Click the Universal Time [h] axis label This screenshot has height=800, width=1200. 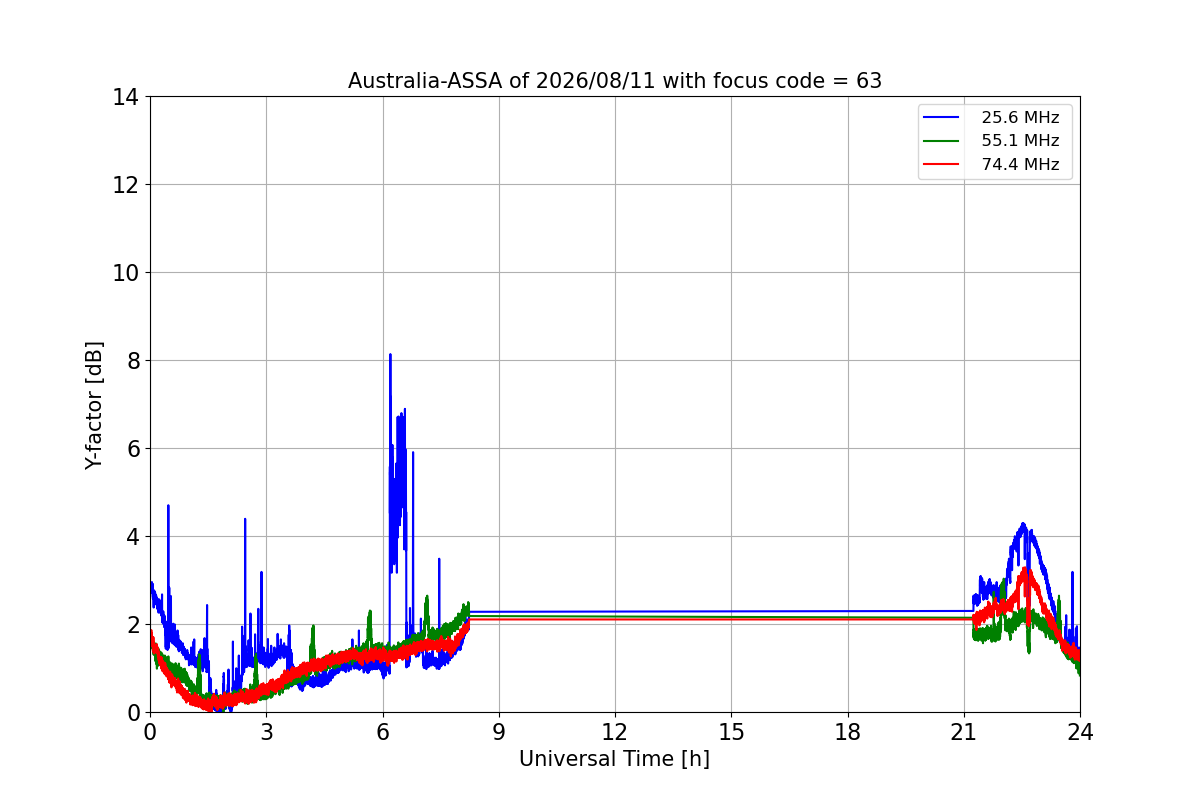[614, 759]
